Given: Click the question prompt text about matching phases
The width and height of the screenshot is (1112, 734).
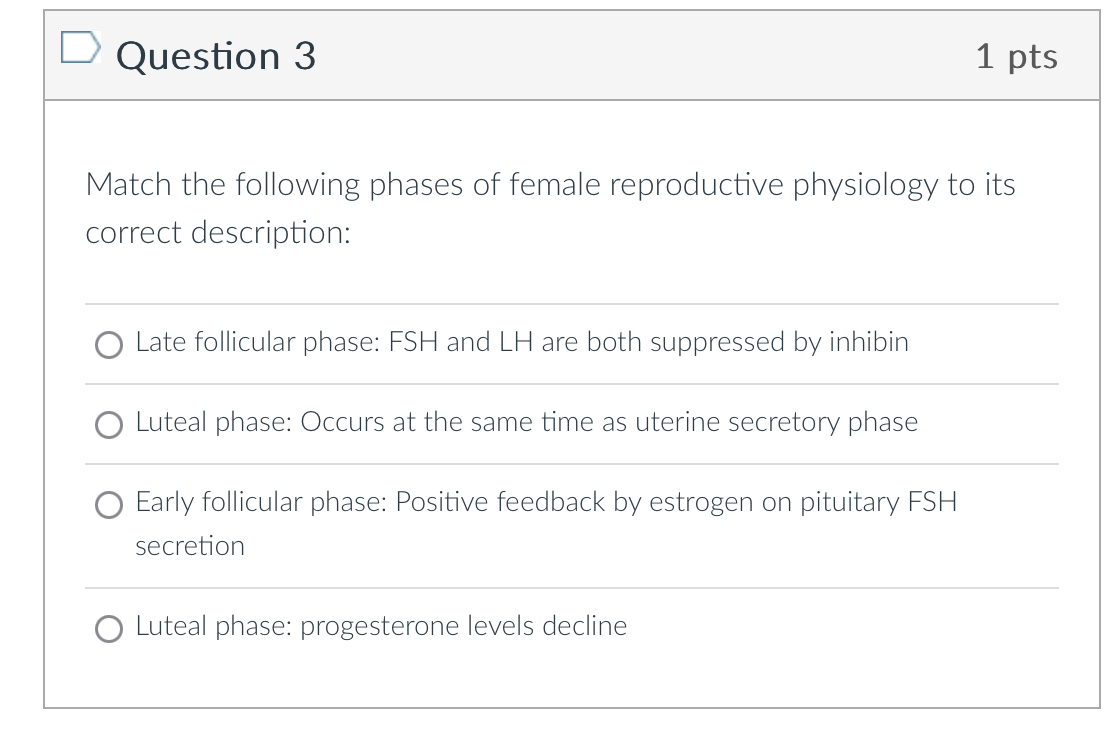Looking at the screenshot, I should pos(550,208).
